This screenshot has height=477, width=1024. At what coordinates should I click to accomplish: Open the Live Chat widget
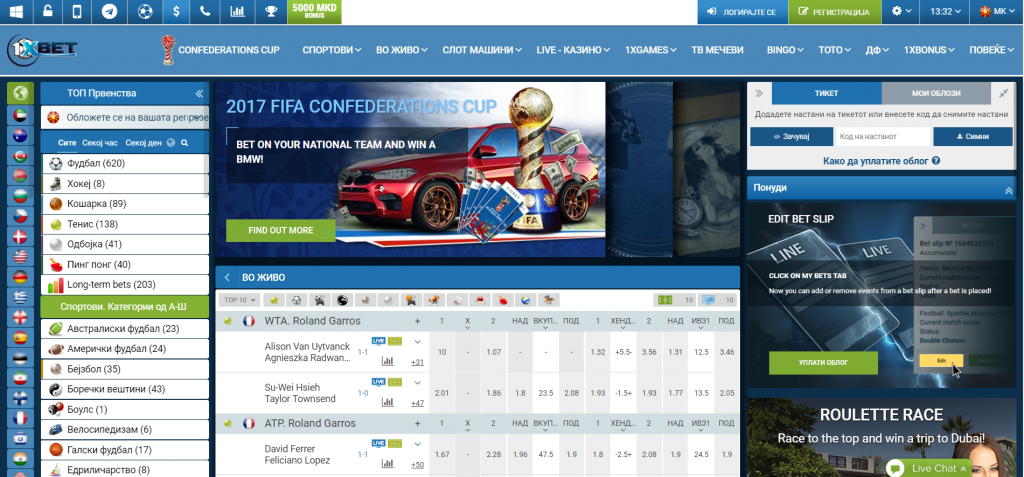(x=928, y=468)
